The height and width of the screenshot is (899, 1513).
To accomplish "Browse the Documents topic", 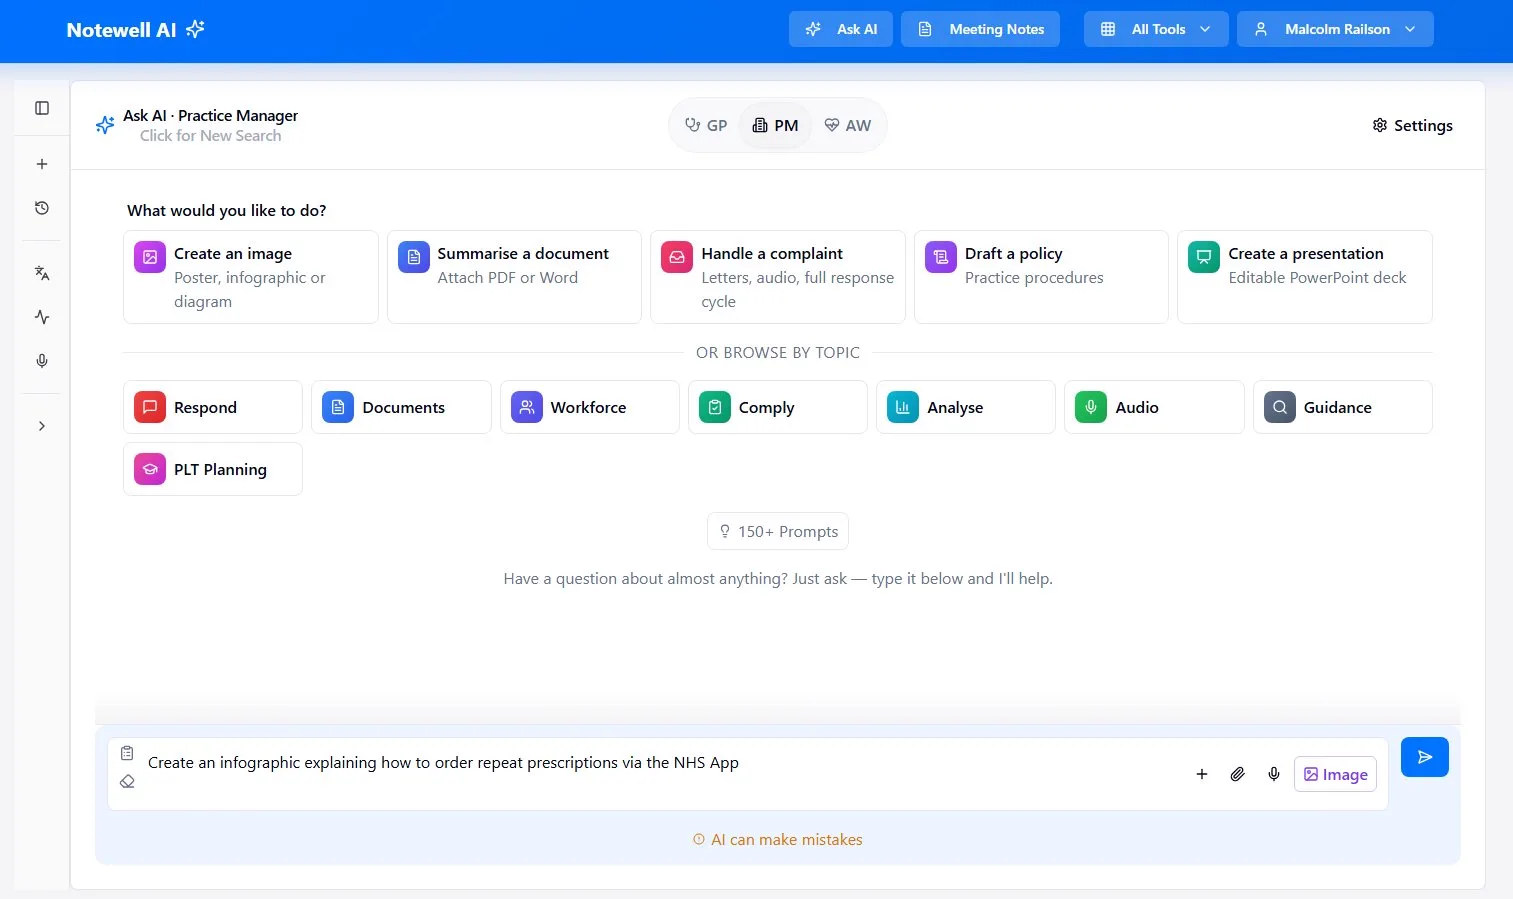I will [401, 407].
